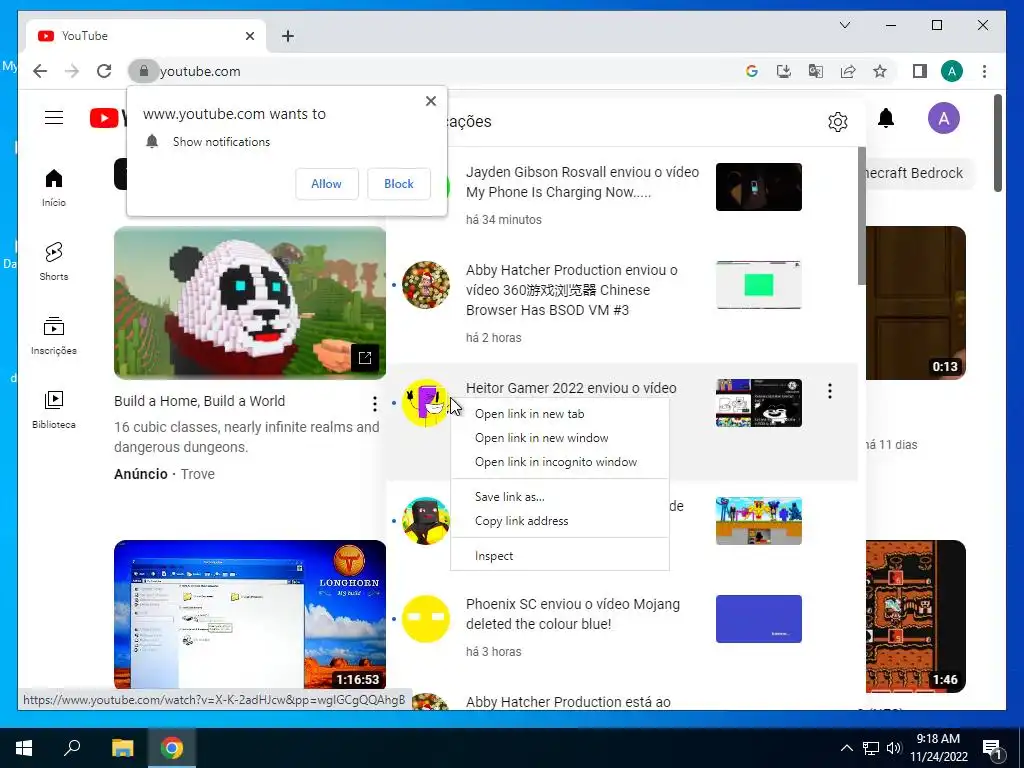The width and height of the screenshot is (1024, 768).
Task: Click browser forward arrow
Action: (72, 71)
